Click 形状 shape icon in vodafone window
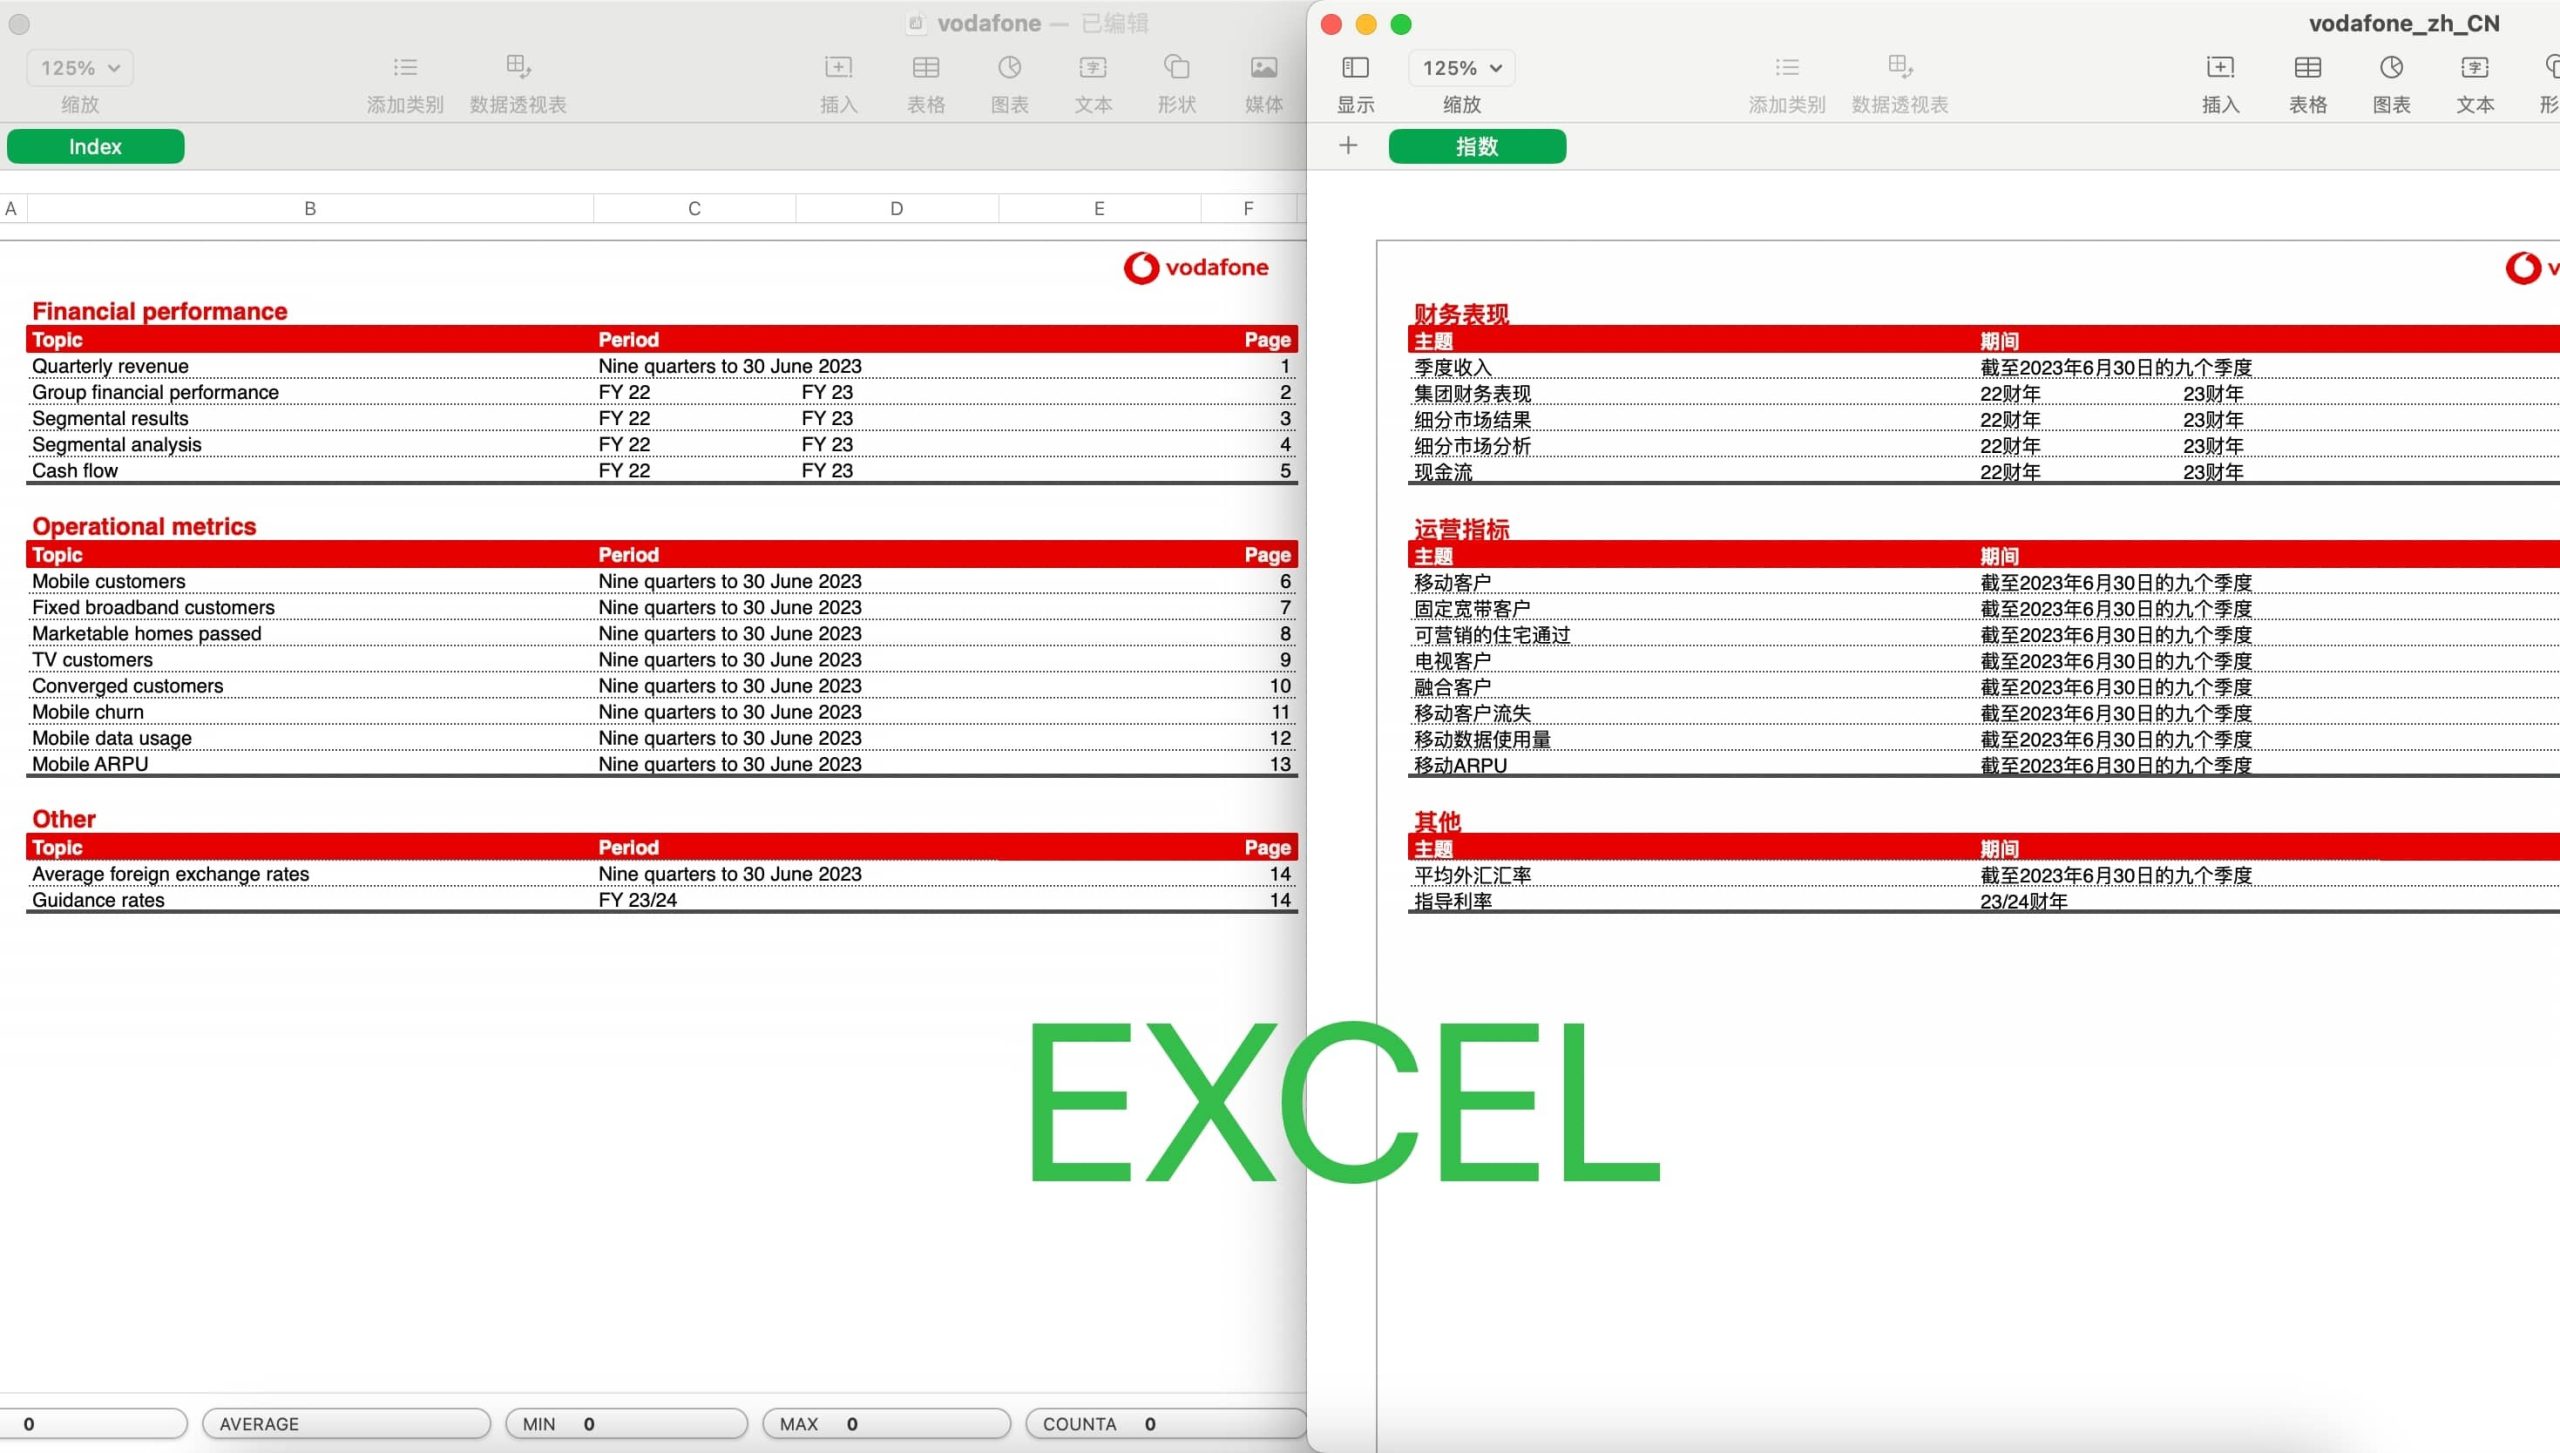Image resolution: width=2560 pixels, height=1453 pixels. pos(1177,67)
